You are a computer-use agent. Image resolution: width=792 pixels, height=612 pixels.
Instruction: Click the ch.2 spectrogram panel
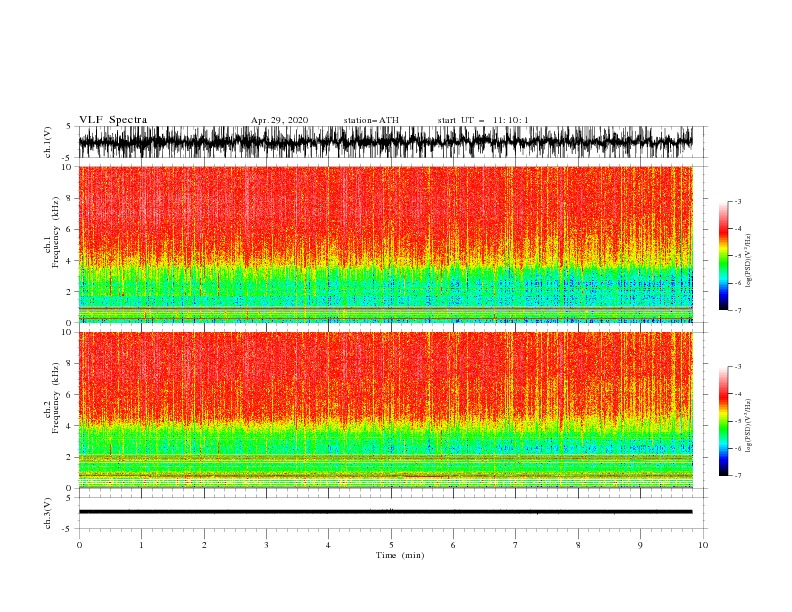[x=385, y=410]
